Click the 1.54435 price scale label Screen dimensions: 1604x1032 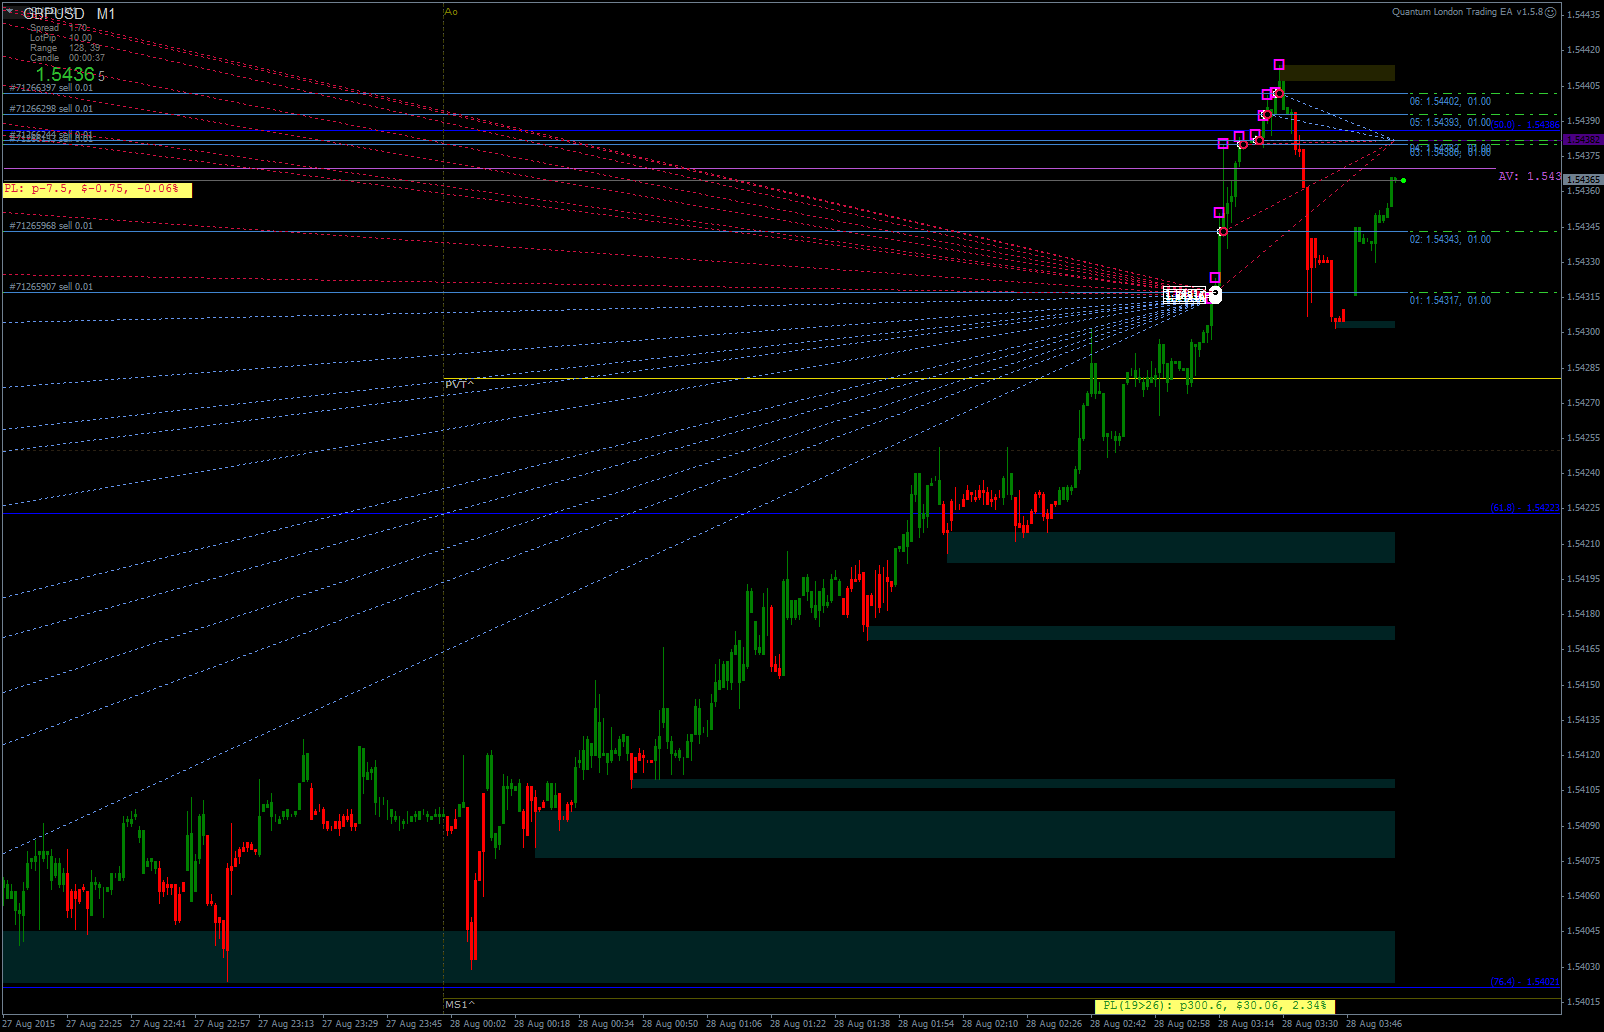click(1585, 15)
